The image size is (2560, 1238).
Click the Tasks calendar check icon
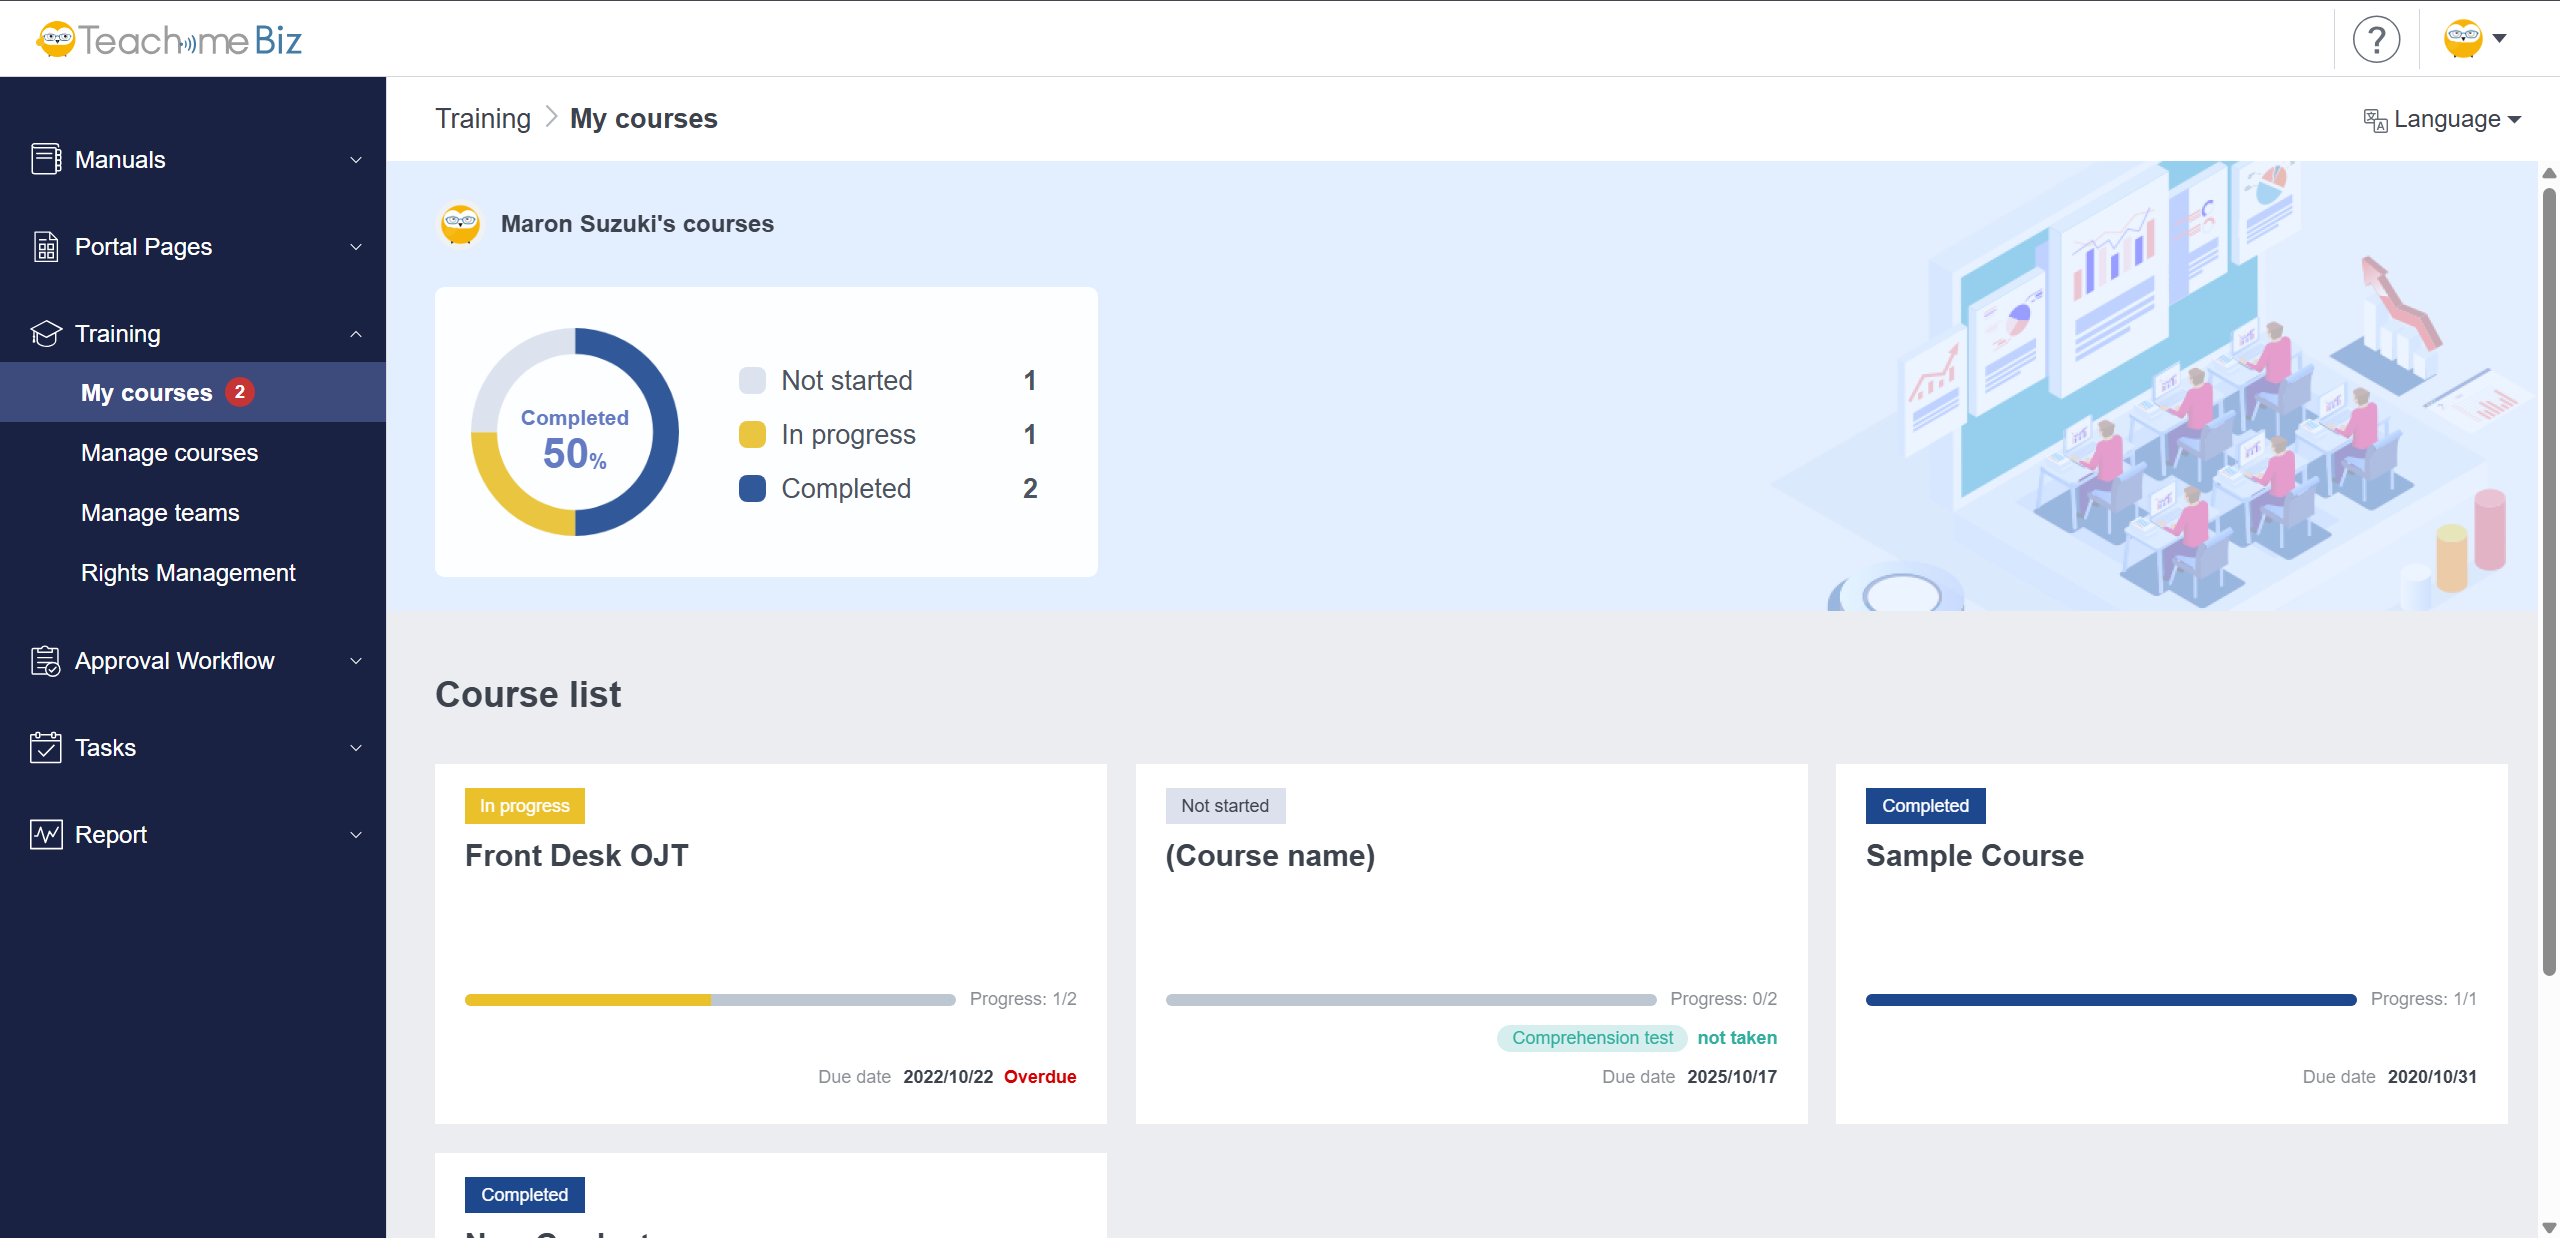tap(46, 748)
